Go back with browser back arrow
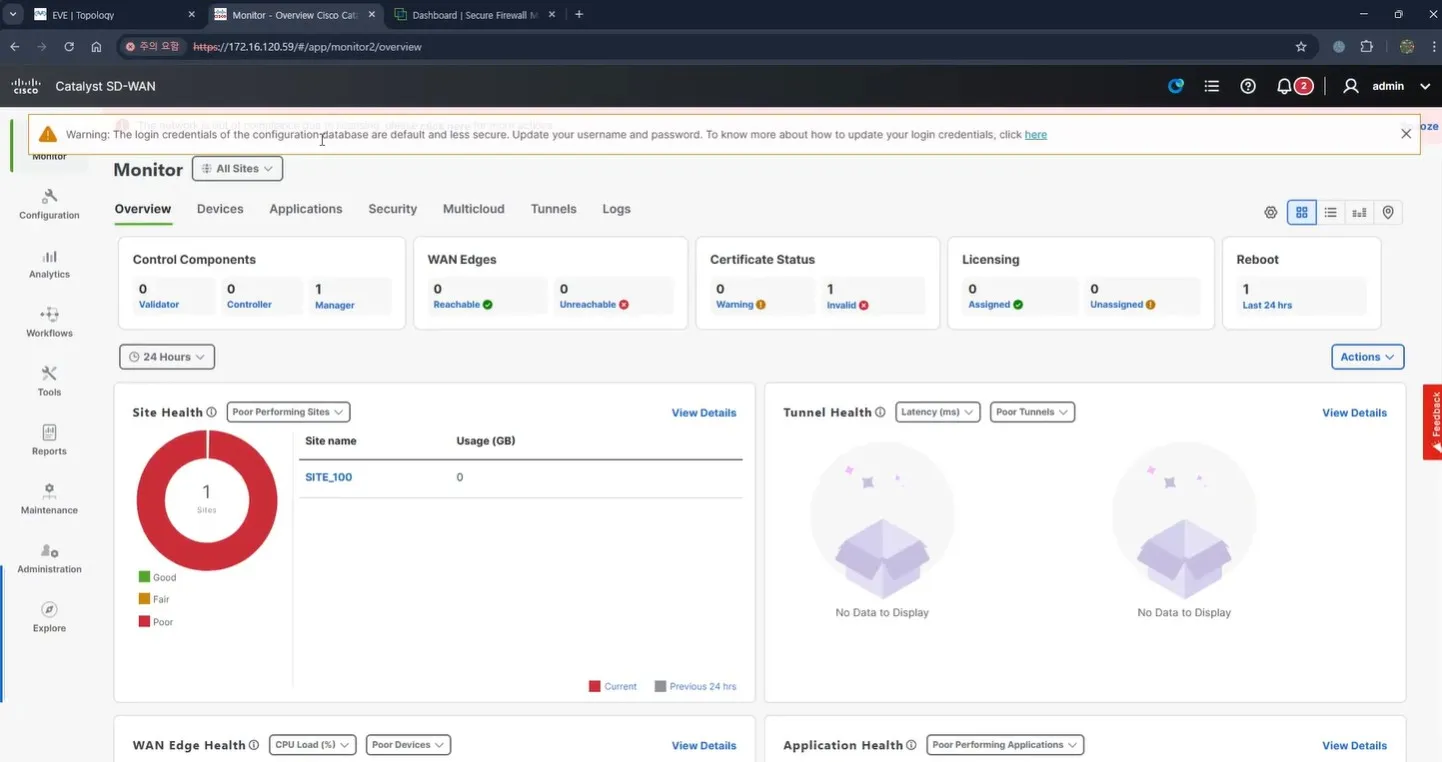Image resolution: width=1442 pixels, height=762 pixels. (x=14, y=46)
